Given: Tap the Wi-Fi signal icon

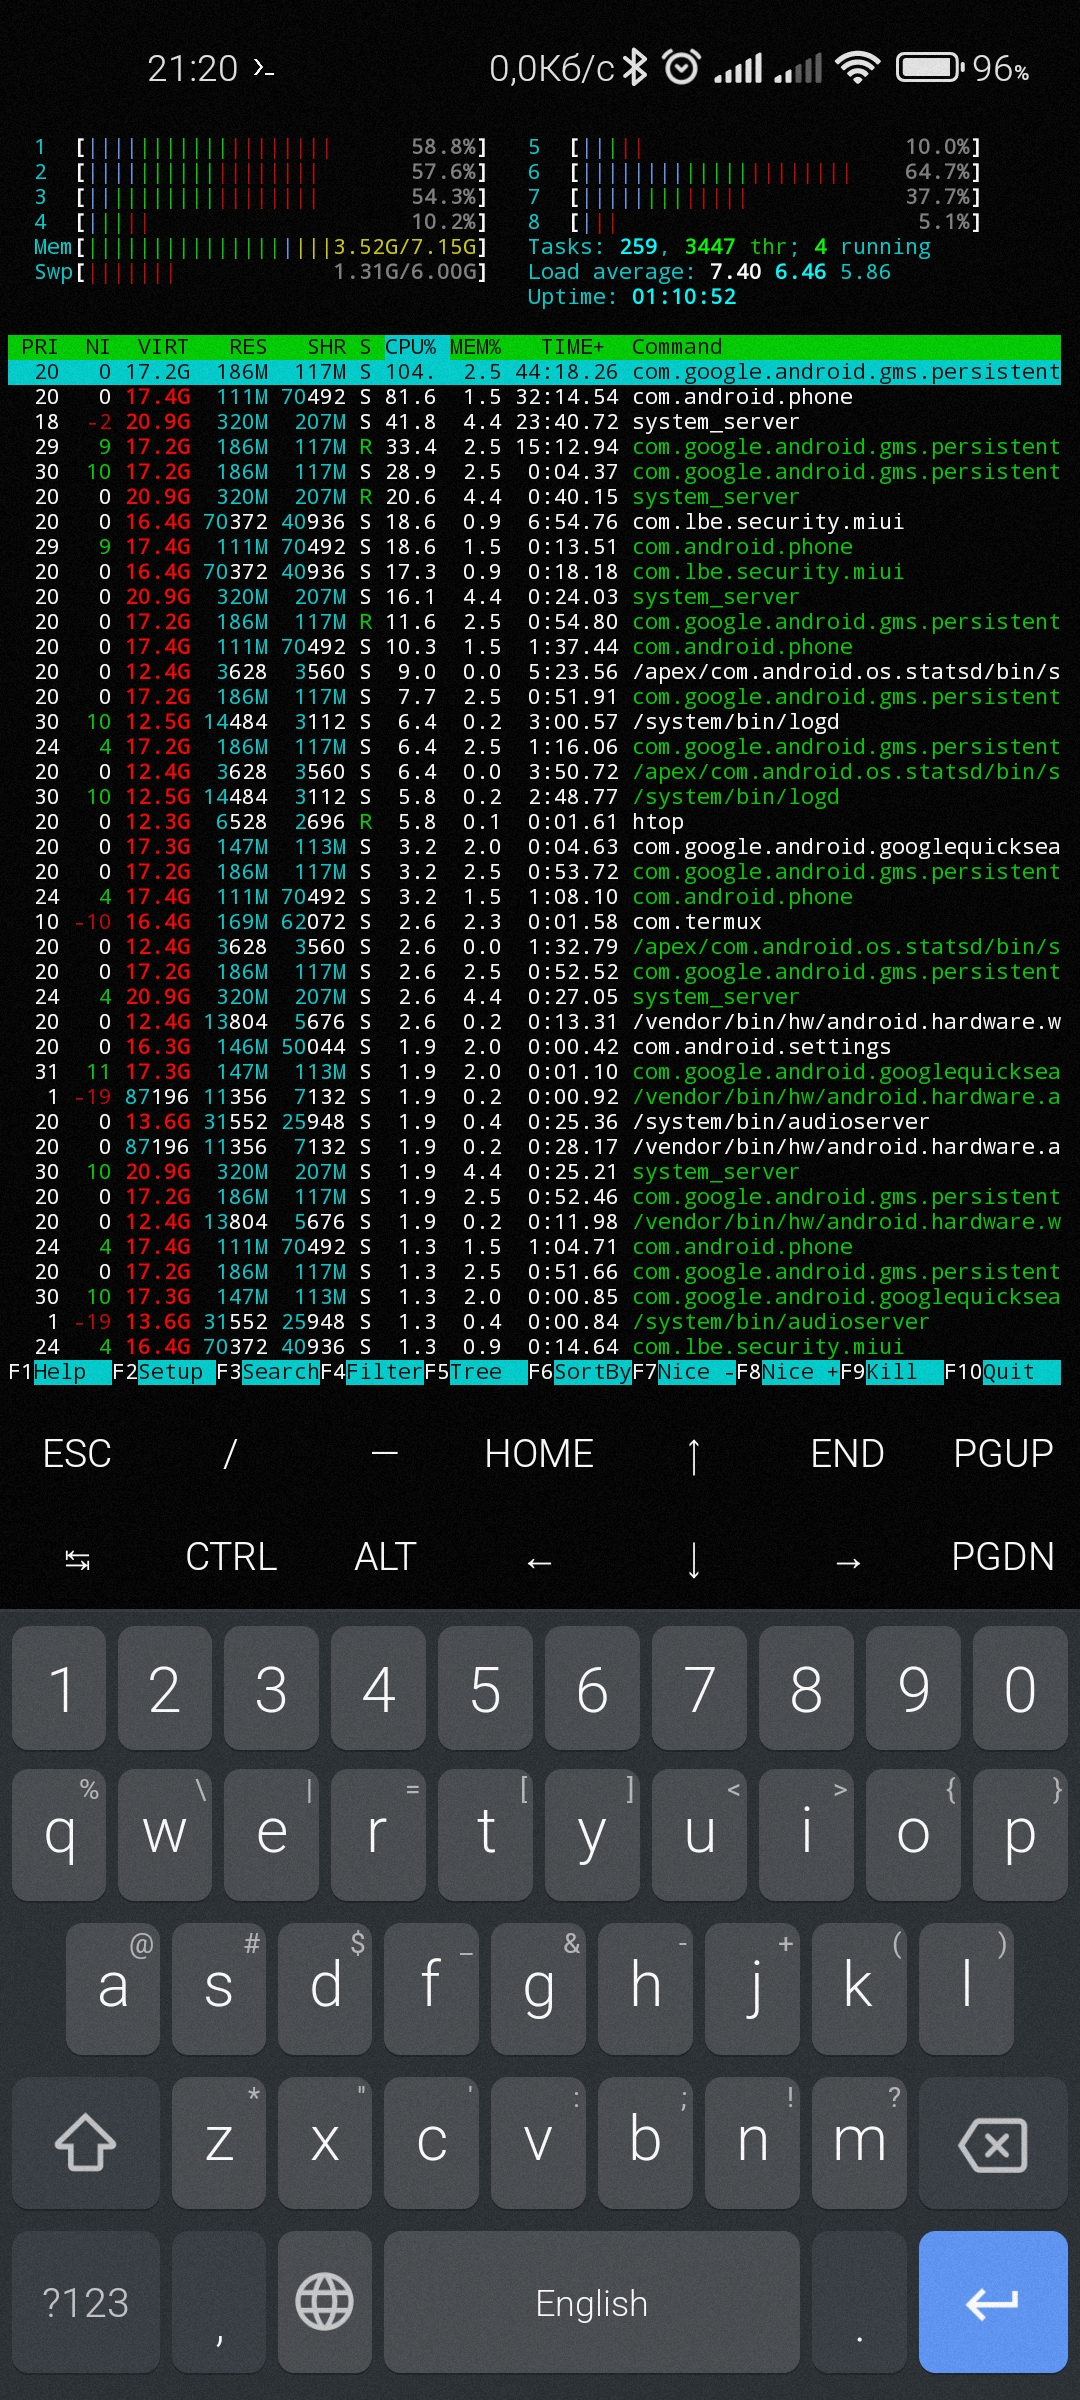Looking at the screenshot, I should tap(858, 68).
